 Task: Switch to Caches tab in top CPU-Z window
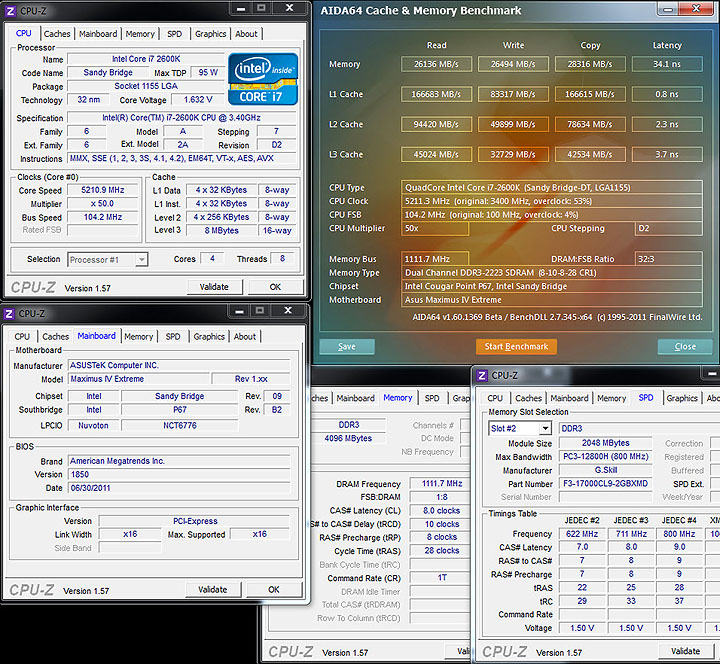(57, 34)
